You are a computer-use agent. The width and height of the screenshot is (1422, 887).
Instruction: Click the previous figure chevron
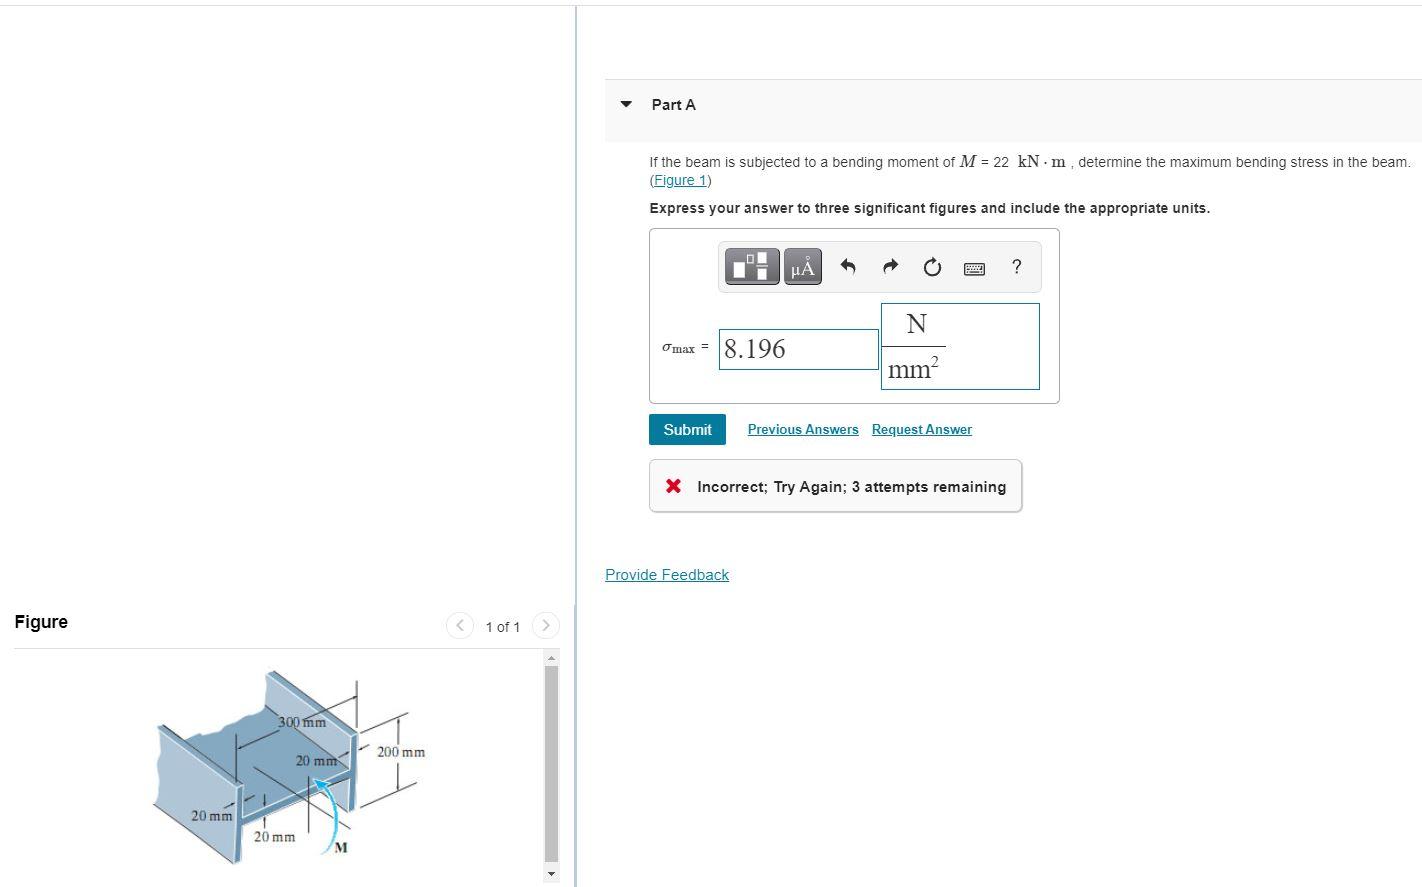click(x=459, y=625)
